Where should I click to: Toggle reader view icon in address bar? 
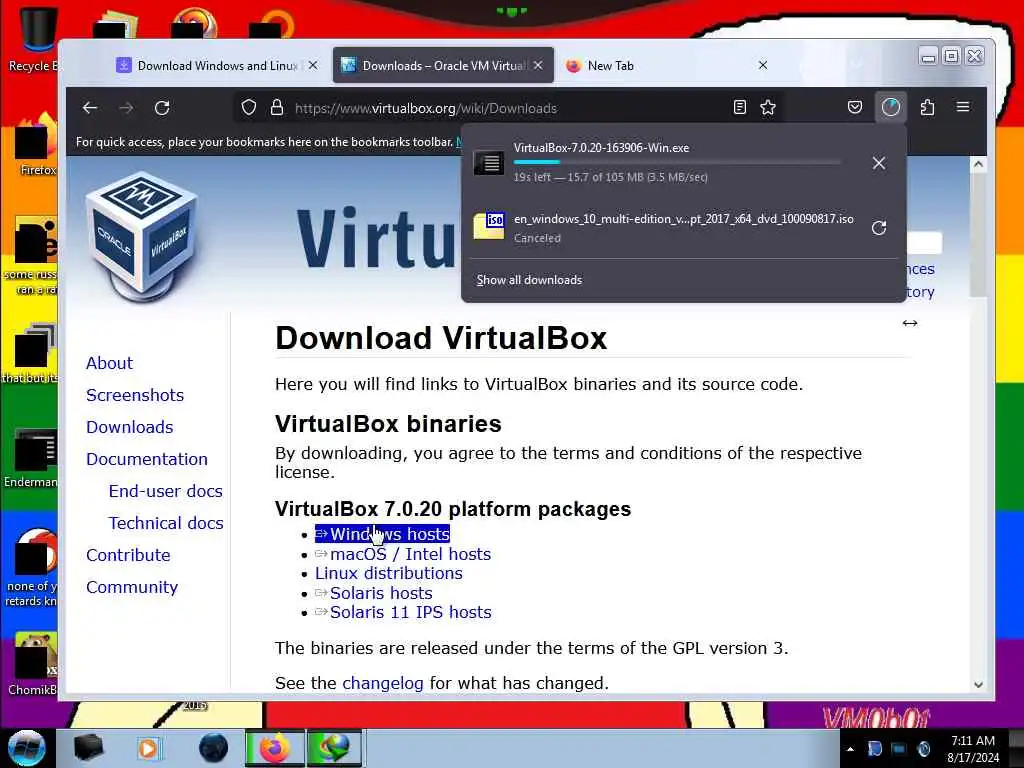[739, 108]
